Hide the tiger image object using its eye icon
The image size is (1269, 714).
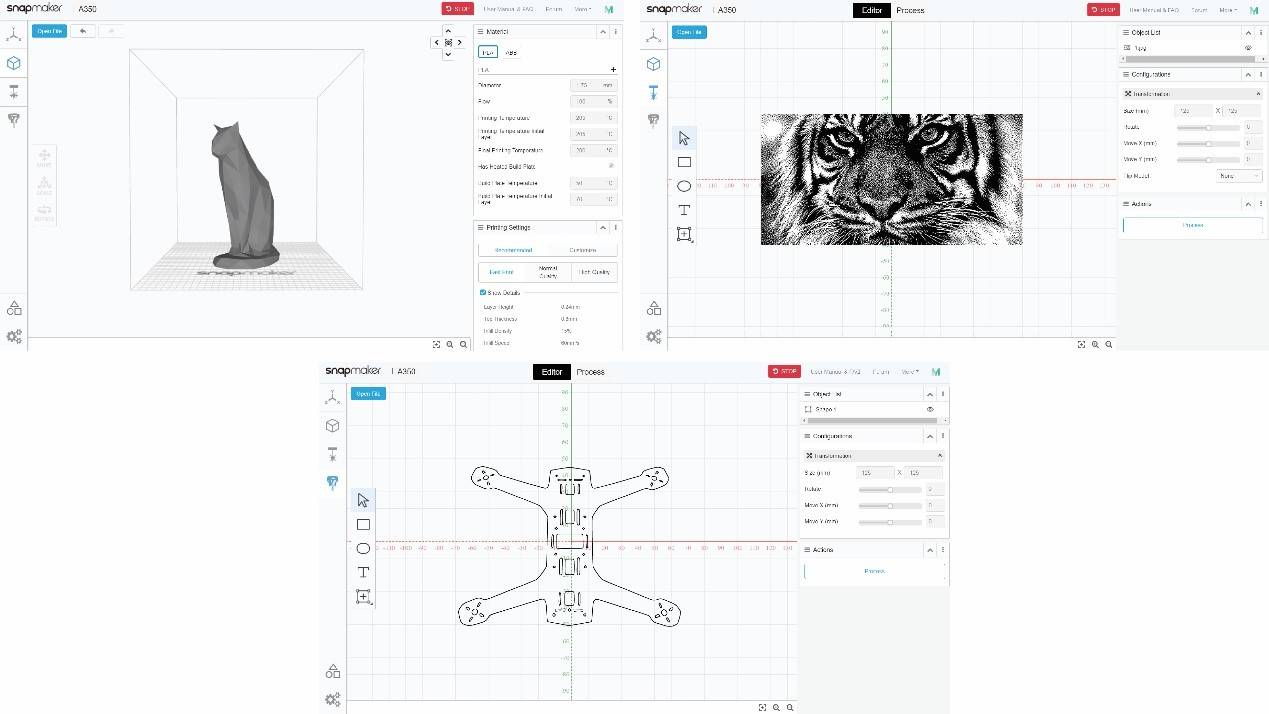1248,48
